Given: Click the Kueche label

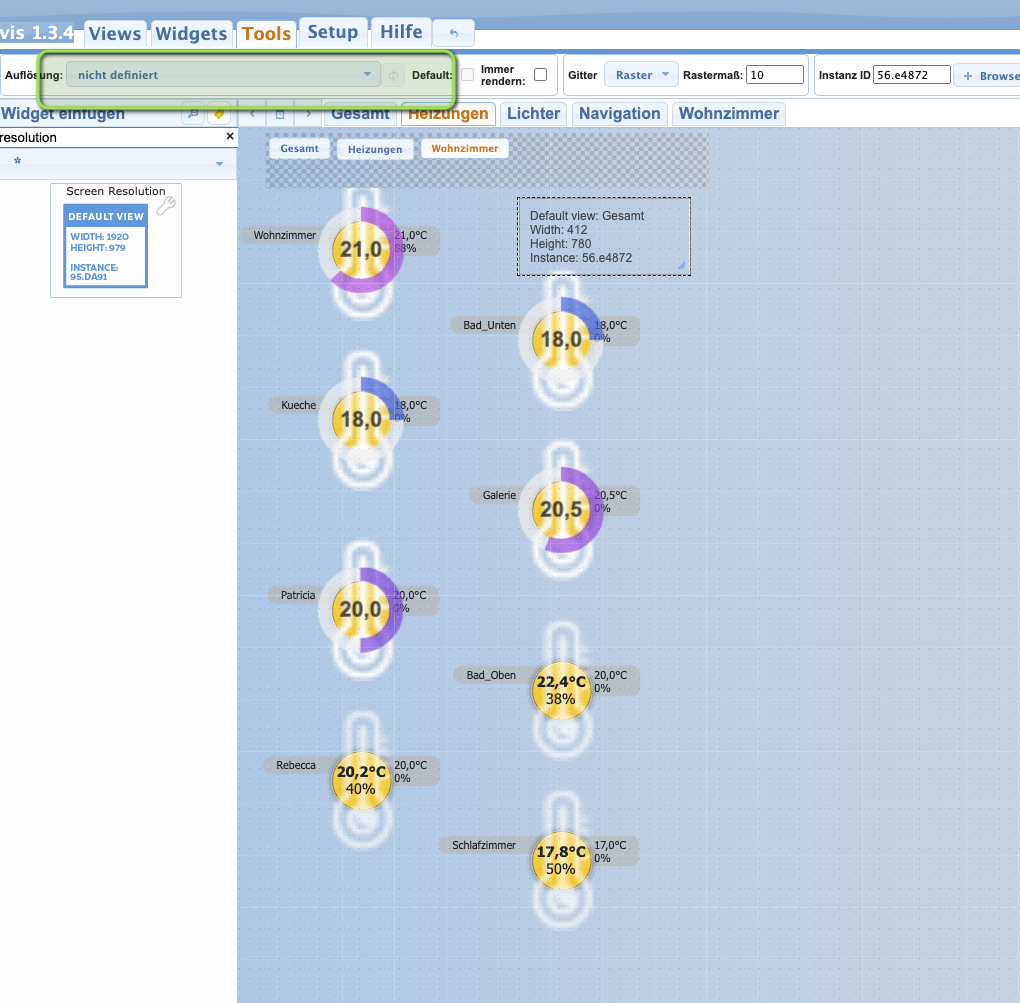Looking at the screenshot, I should point(298,405).
